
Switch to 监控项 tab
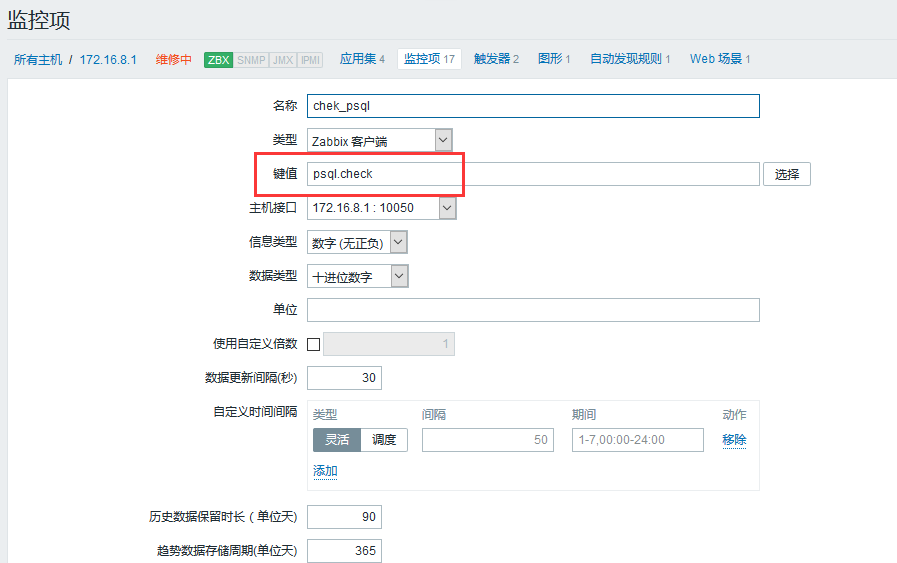tap(429, 59)
